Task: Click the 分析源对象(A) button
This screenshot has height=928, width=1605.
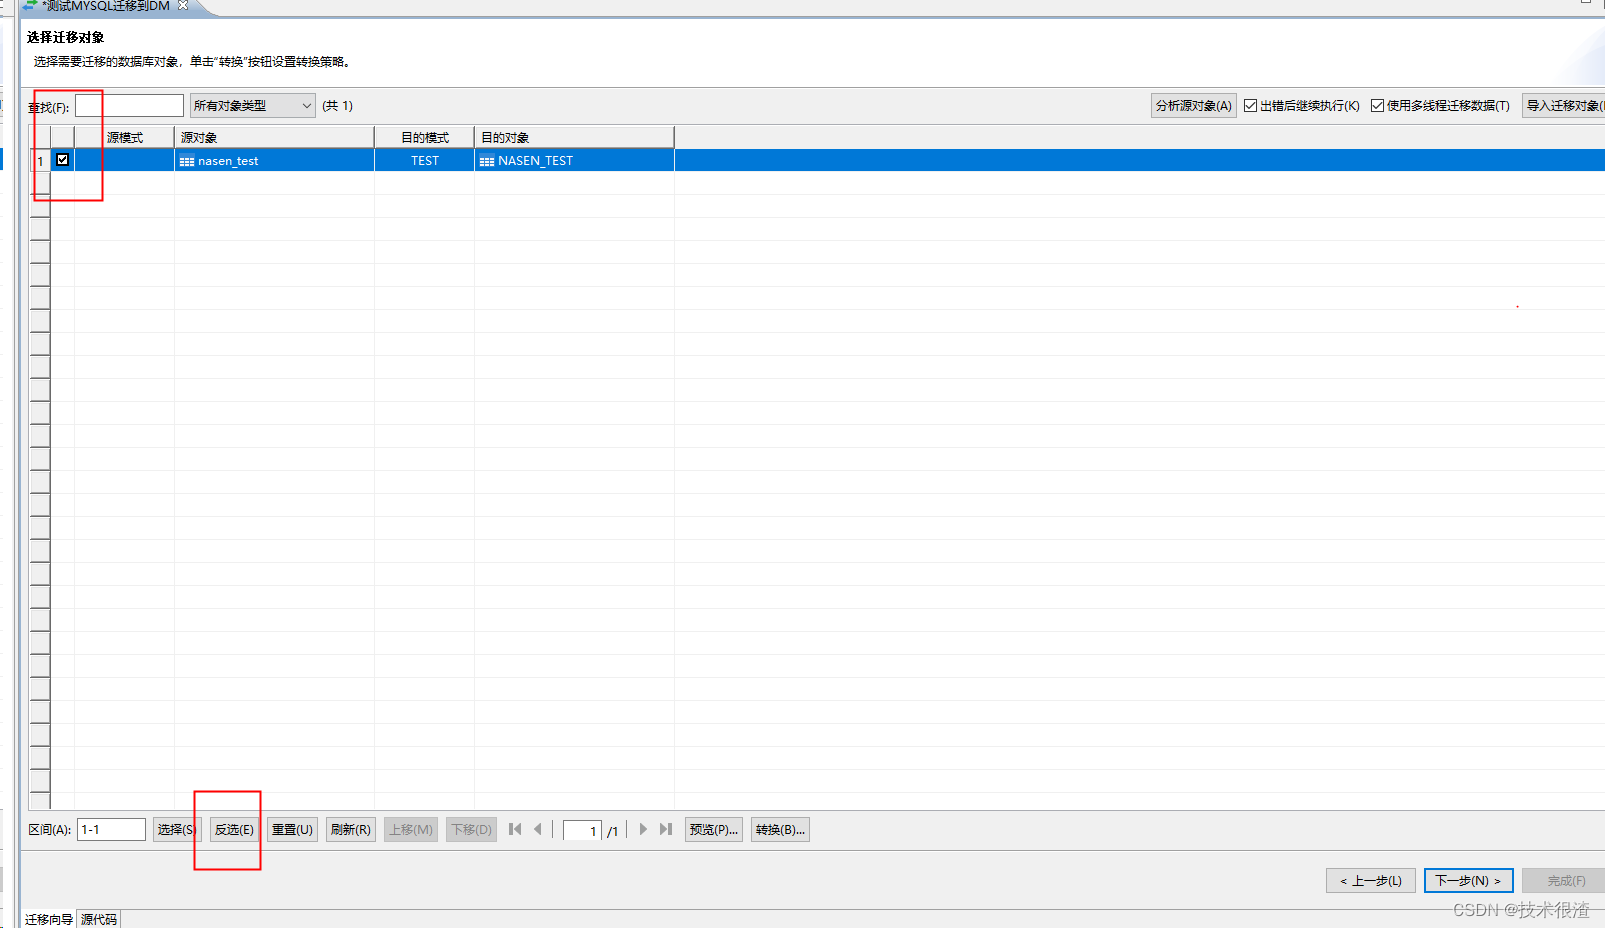Action: pyautogui.click(x=1194, y=105)
